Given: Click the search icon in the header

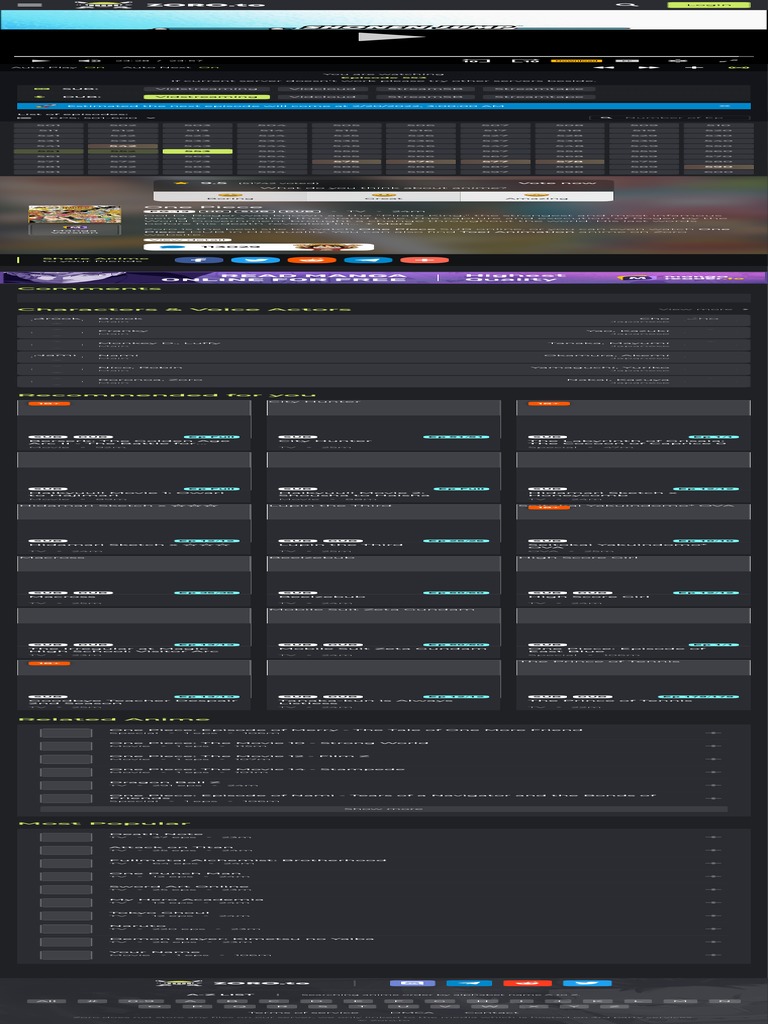Looking at the screenshot, I should click(x=627, y=5).
